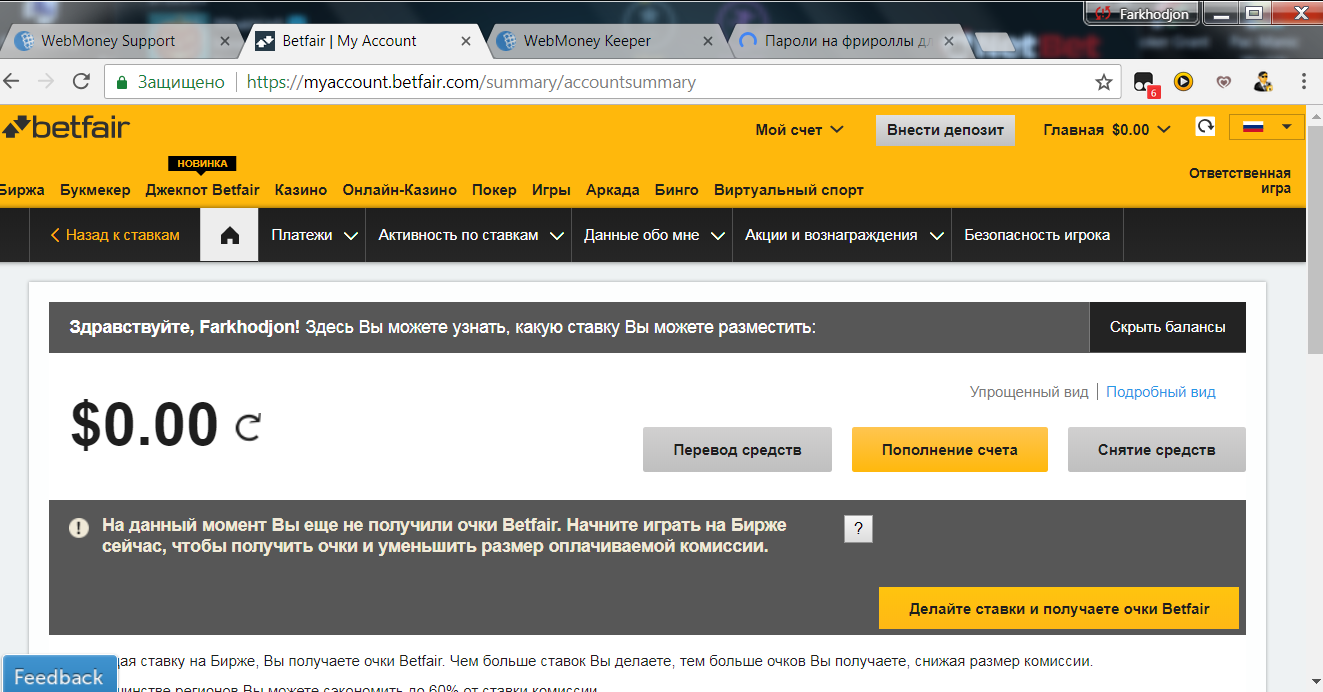Image resolution: width=1323 pixels, height=692 pixels.
Task: Open the Бинго section
Action: tap(677, 190)
